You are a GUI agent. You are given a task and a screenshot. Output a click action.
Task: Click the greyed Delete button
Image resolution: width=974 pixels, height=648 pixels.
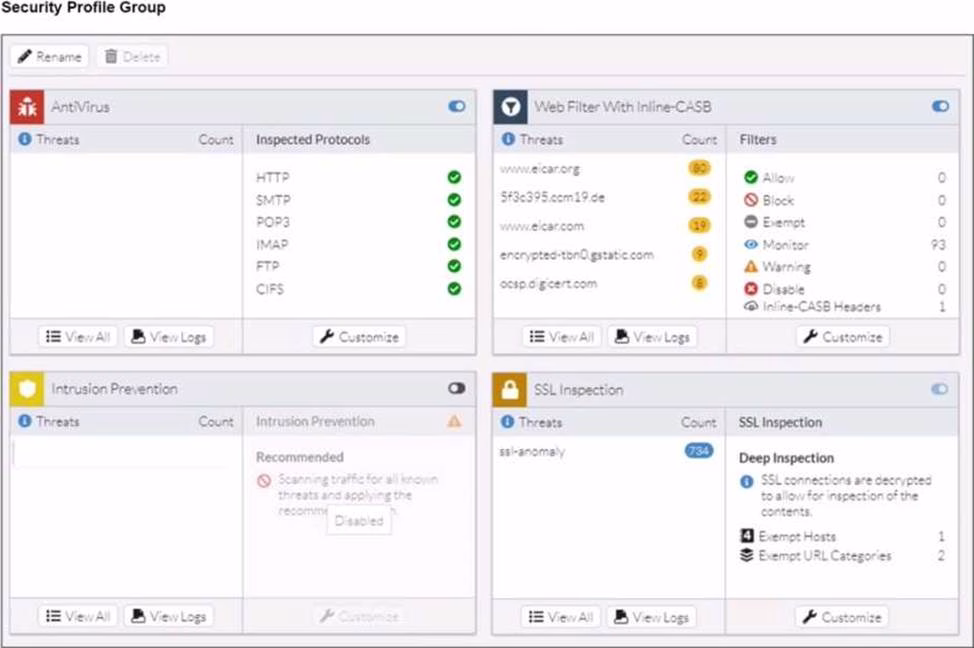click(x=132, y=57)
